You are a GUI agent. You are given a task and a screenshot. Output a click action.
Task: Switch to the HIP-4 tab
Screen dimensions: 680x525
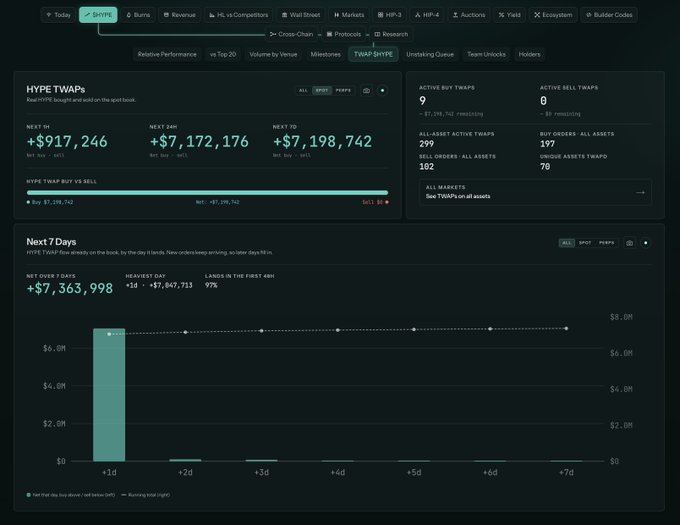click(x=427, y=15)
